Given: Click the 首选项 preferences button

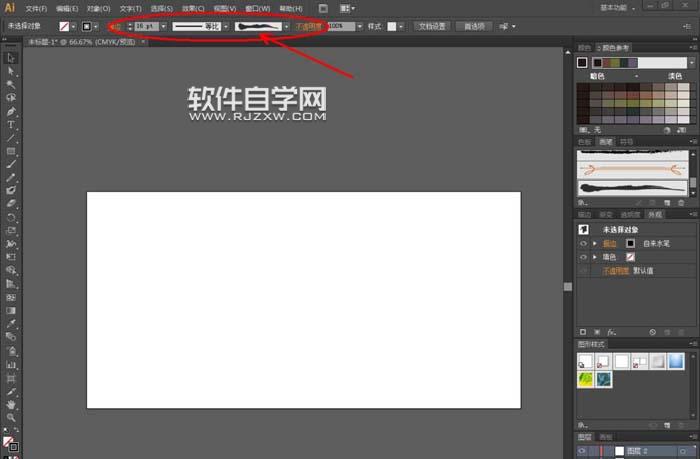Looking at the screenshot, I should click(x=474, y=26).
